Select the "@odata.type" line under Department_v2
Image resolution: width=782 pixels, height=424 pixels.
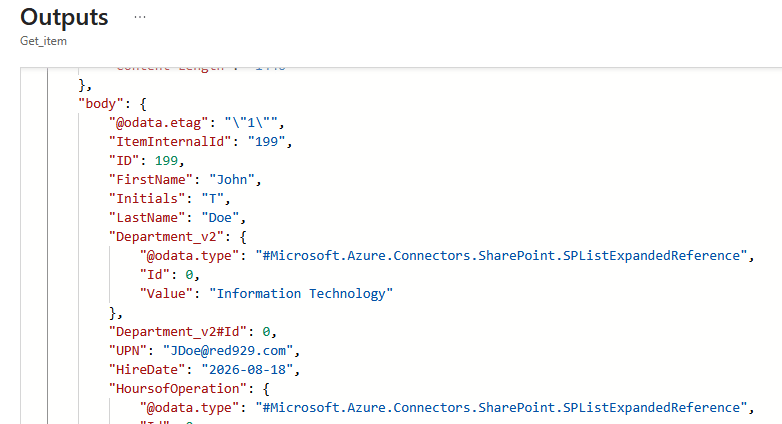447,255
